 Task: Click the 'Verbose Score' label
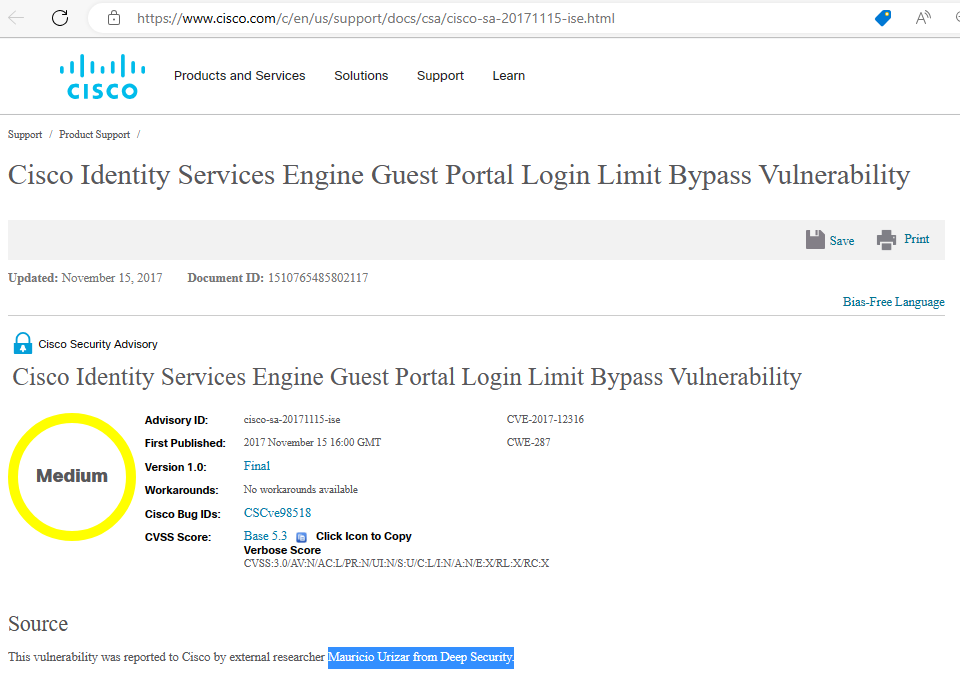(x=282, y=550)
